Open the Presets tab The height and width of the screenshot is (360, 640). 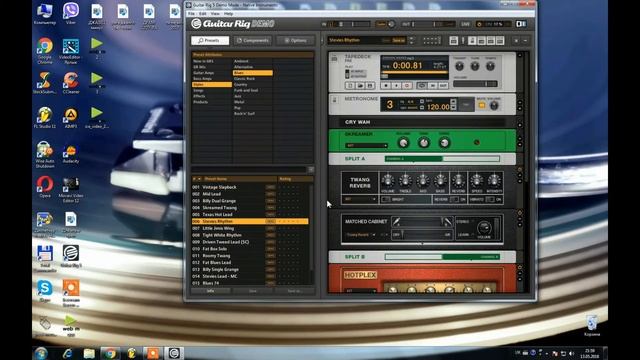click(210, 40)
